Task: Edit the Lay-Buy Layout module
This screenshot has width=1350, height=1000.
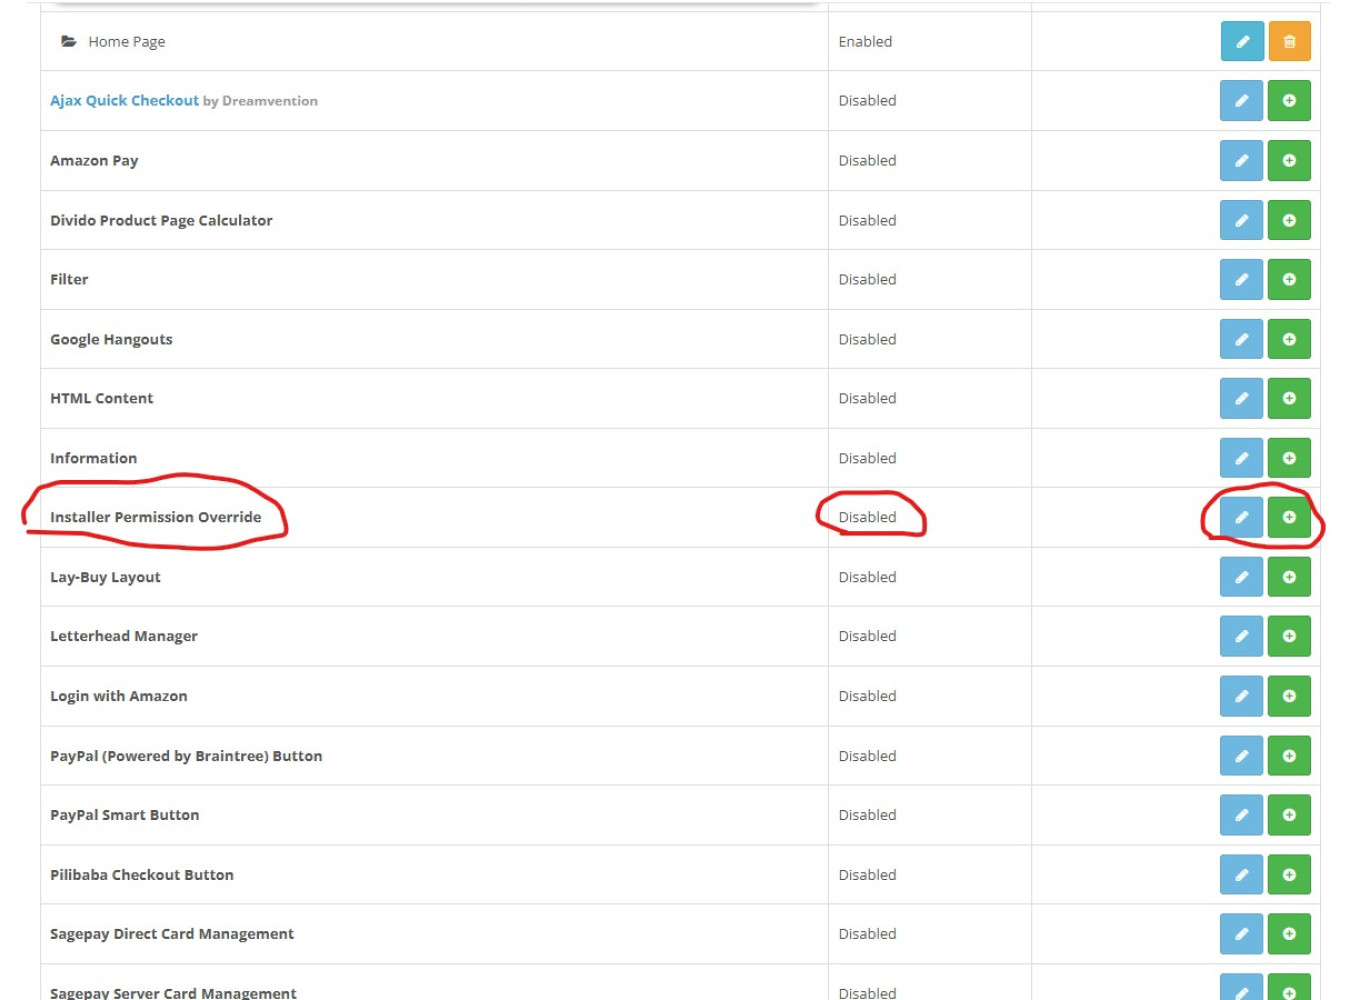Action: coord(1241,577)
